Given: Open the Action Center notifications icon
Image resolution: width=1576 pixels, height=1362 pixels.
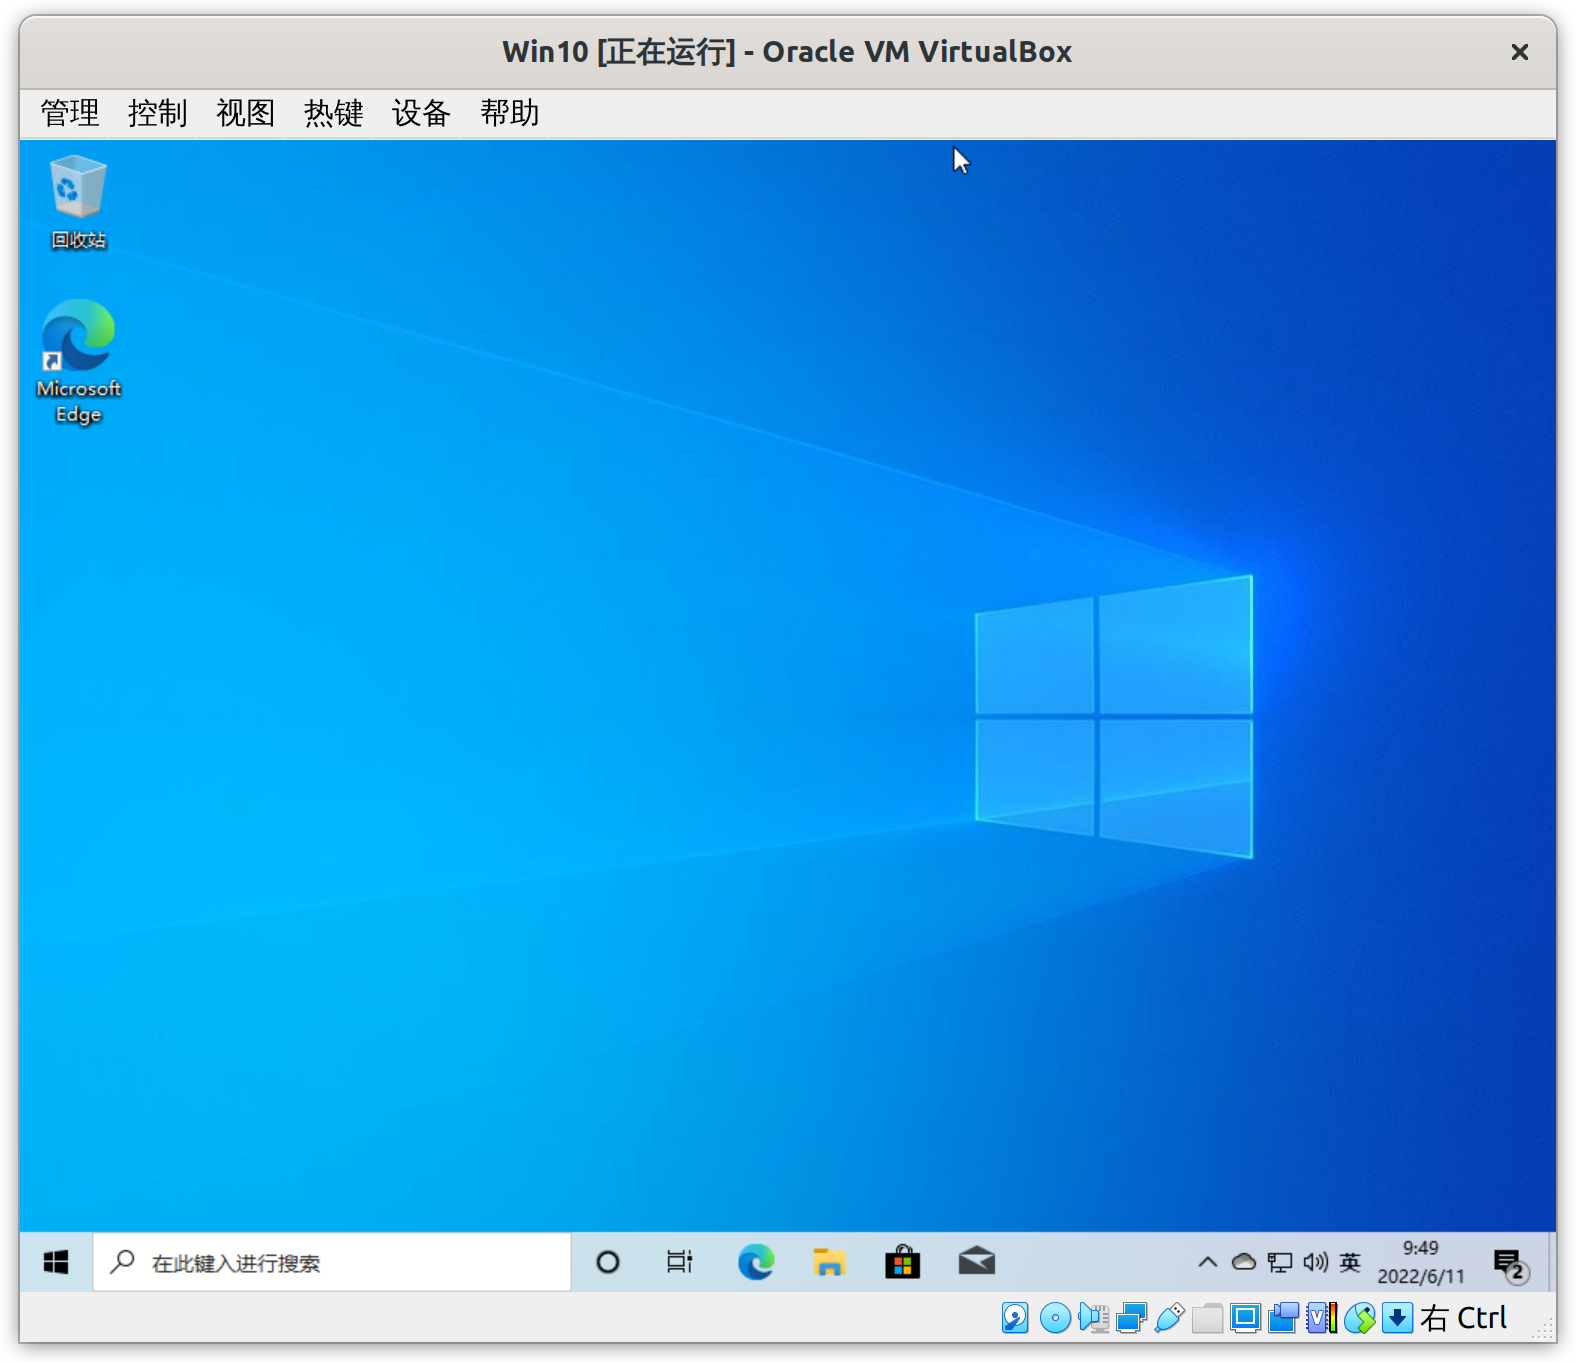Looking at the screenshot, I should [x=1510, y=1264].
